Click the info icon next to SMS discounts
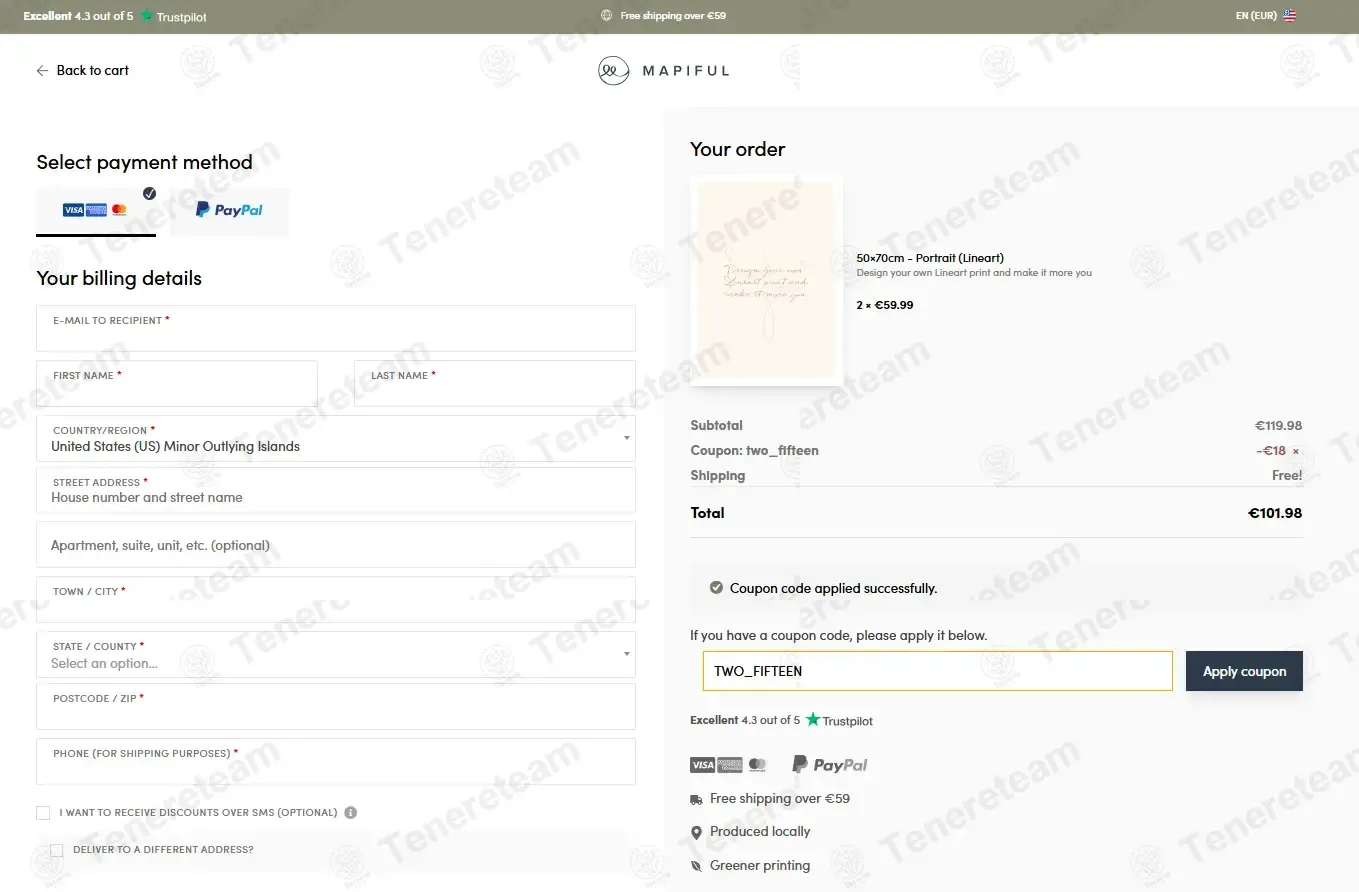This screenshot has height=892, width=1359. (x=350, y=813)
